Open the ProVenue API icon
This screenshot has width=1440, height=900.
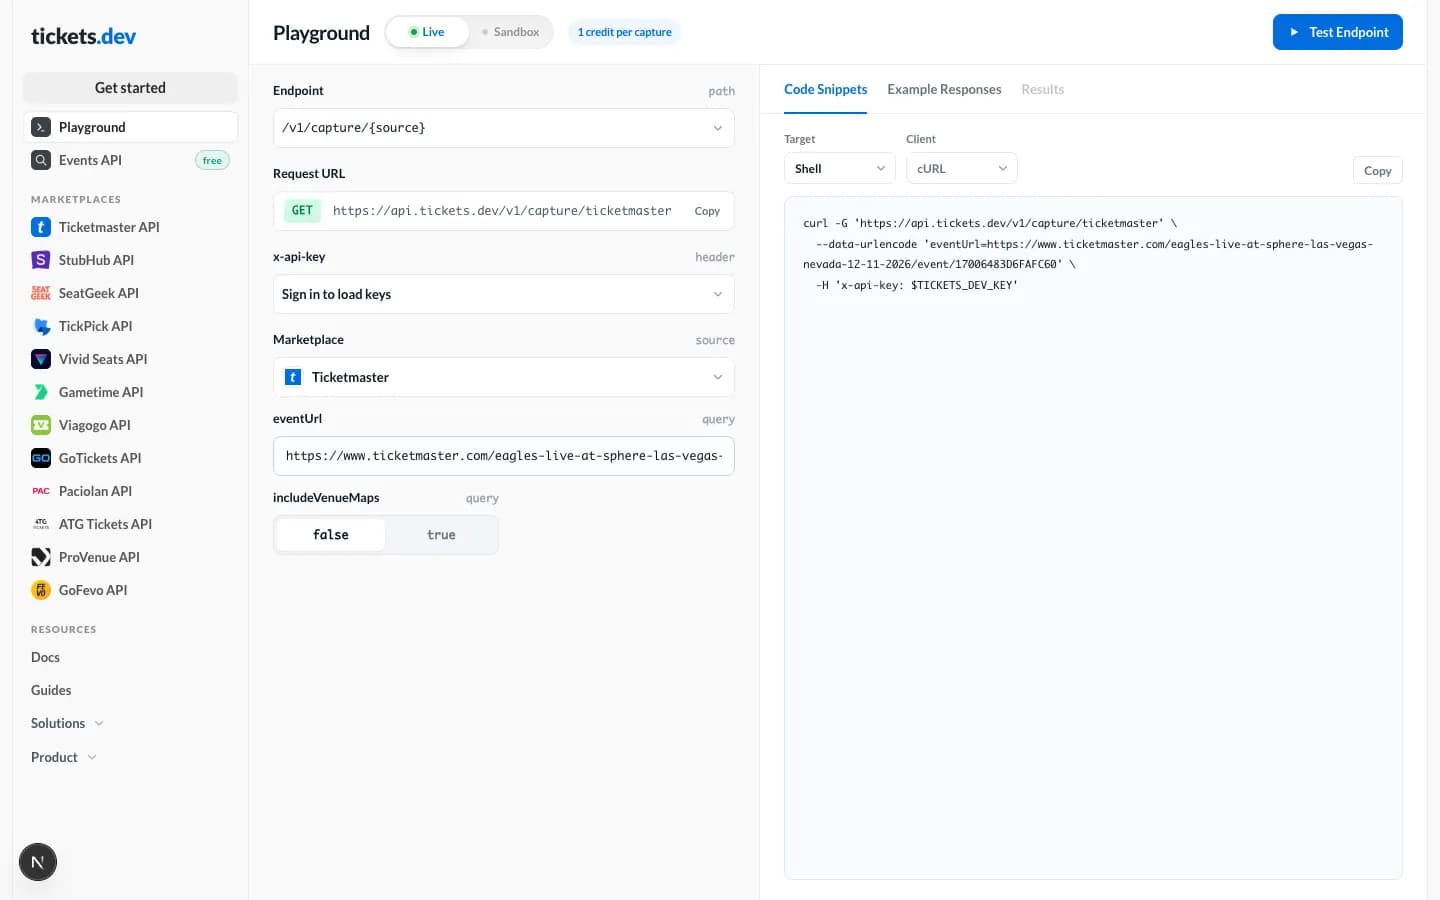(41, 557)
